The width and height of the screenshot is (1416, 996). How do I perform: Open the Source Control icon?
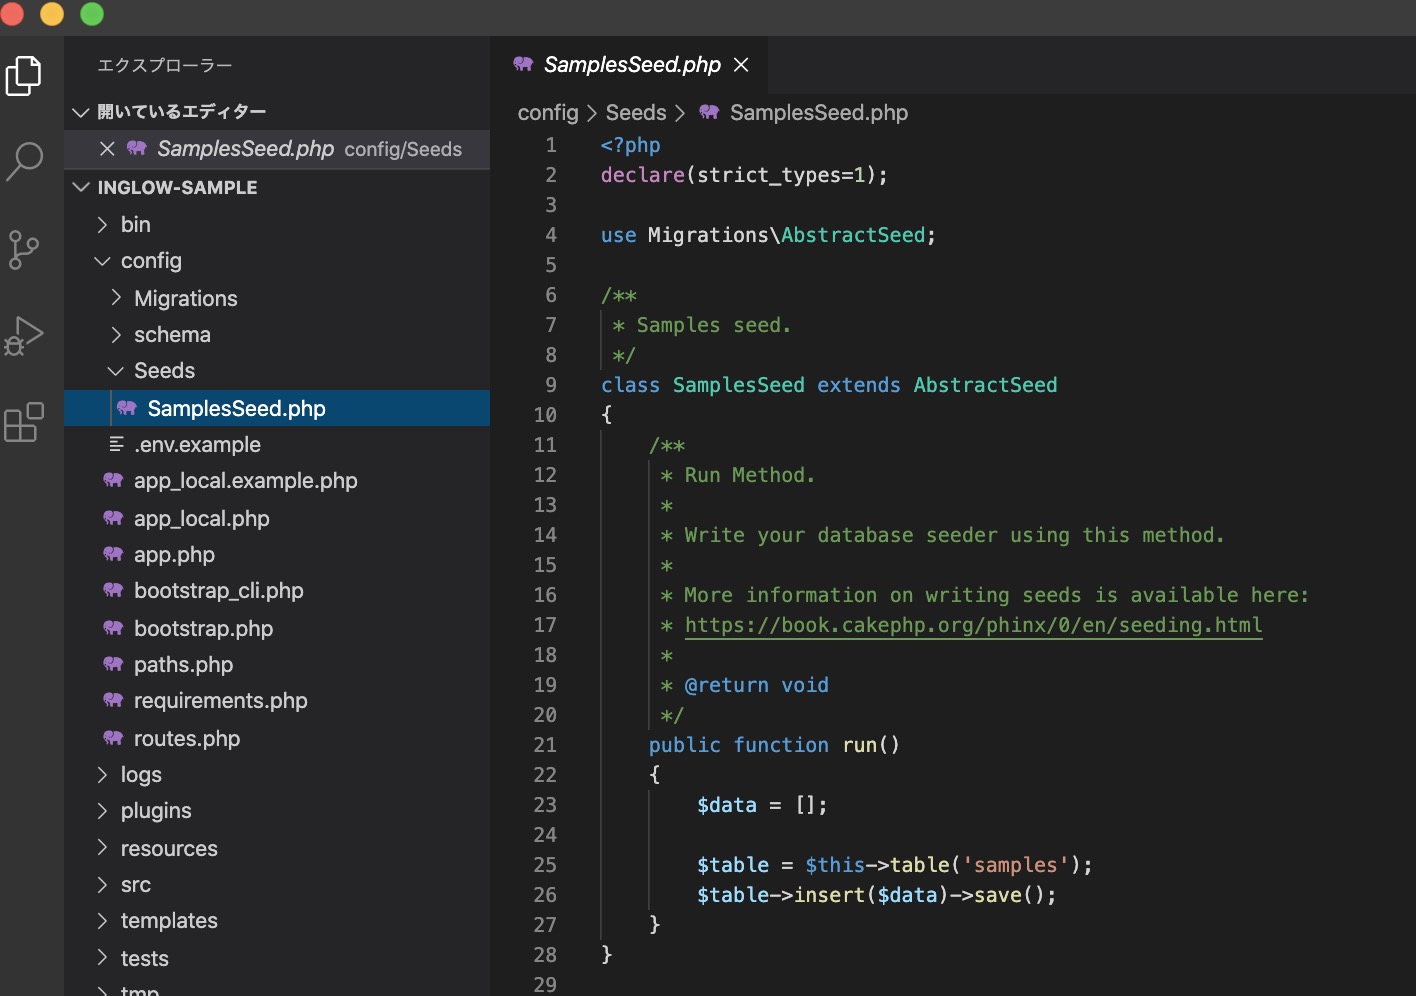click(x=23, y=250)
